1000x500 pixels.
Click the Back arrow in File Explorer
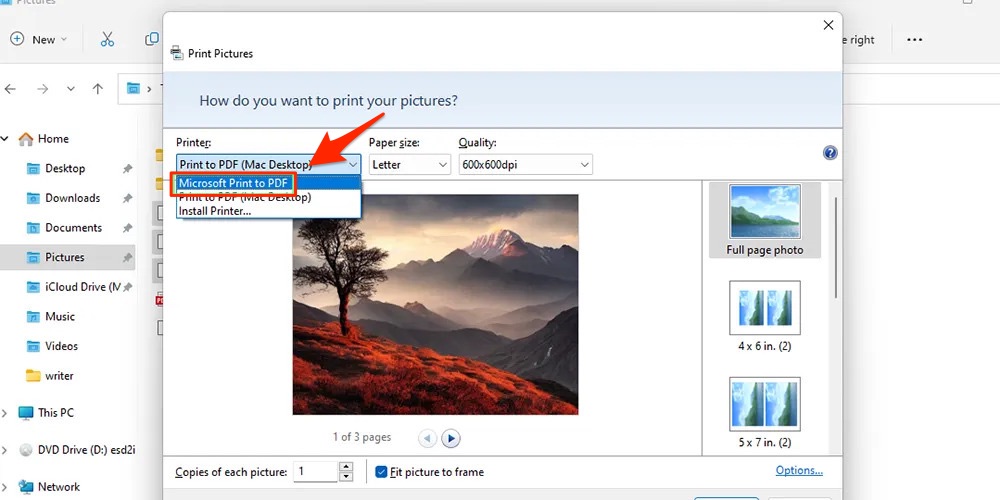click(x=10, y=89)
